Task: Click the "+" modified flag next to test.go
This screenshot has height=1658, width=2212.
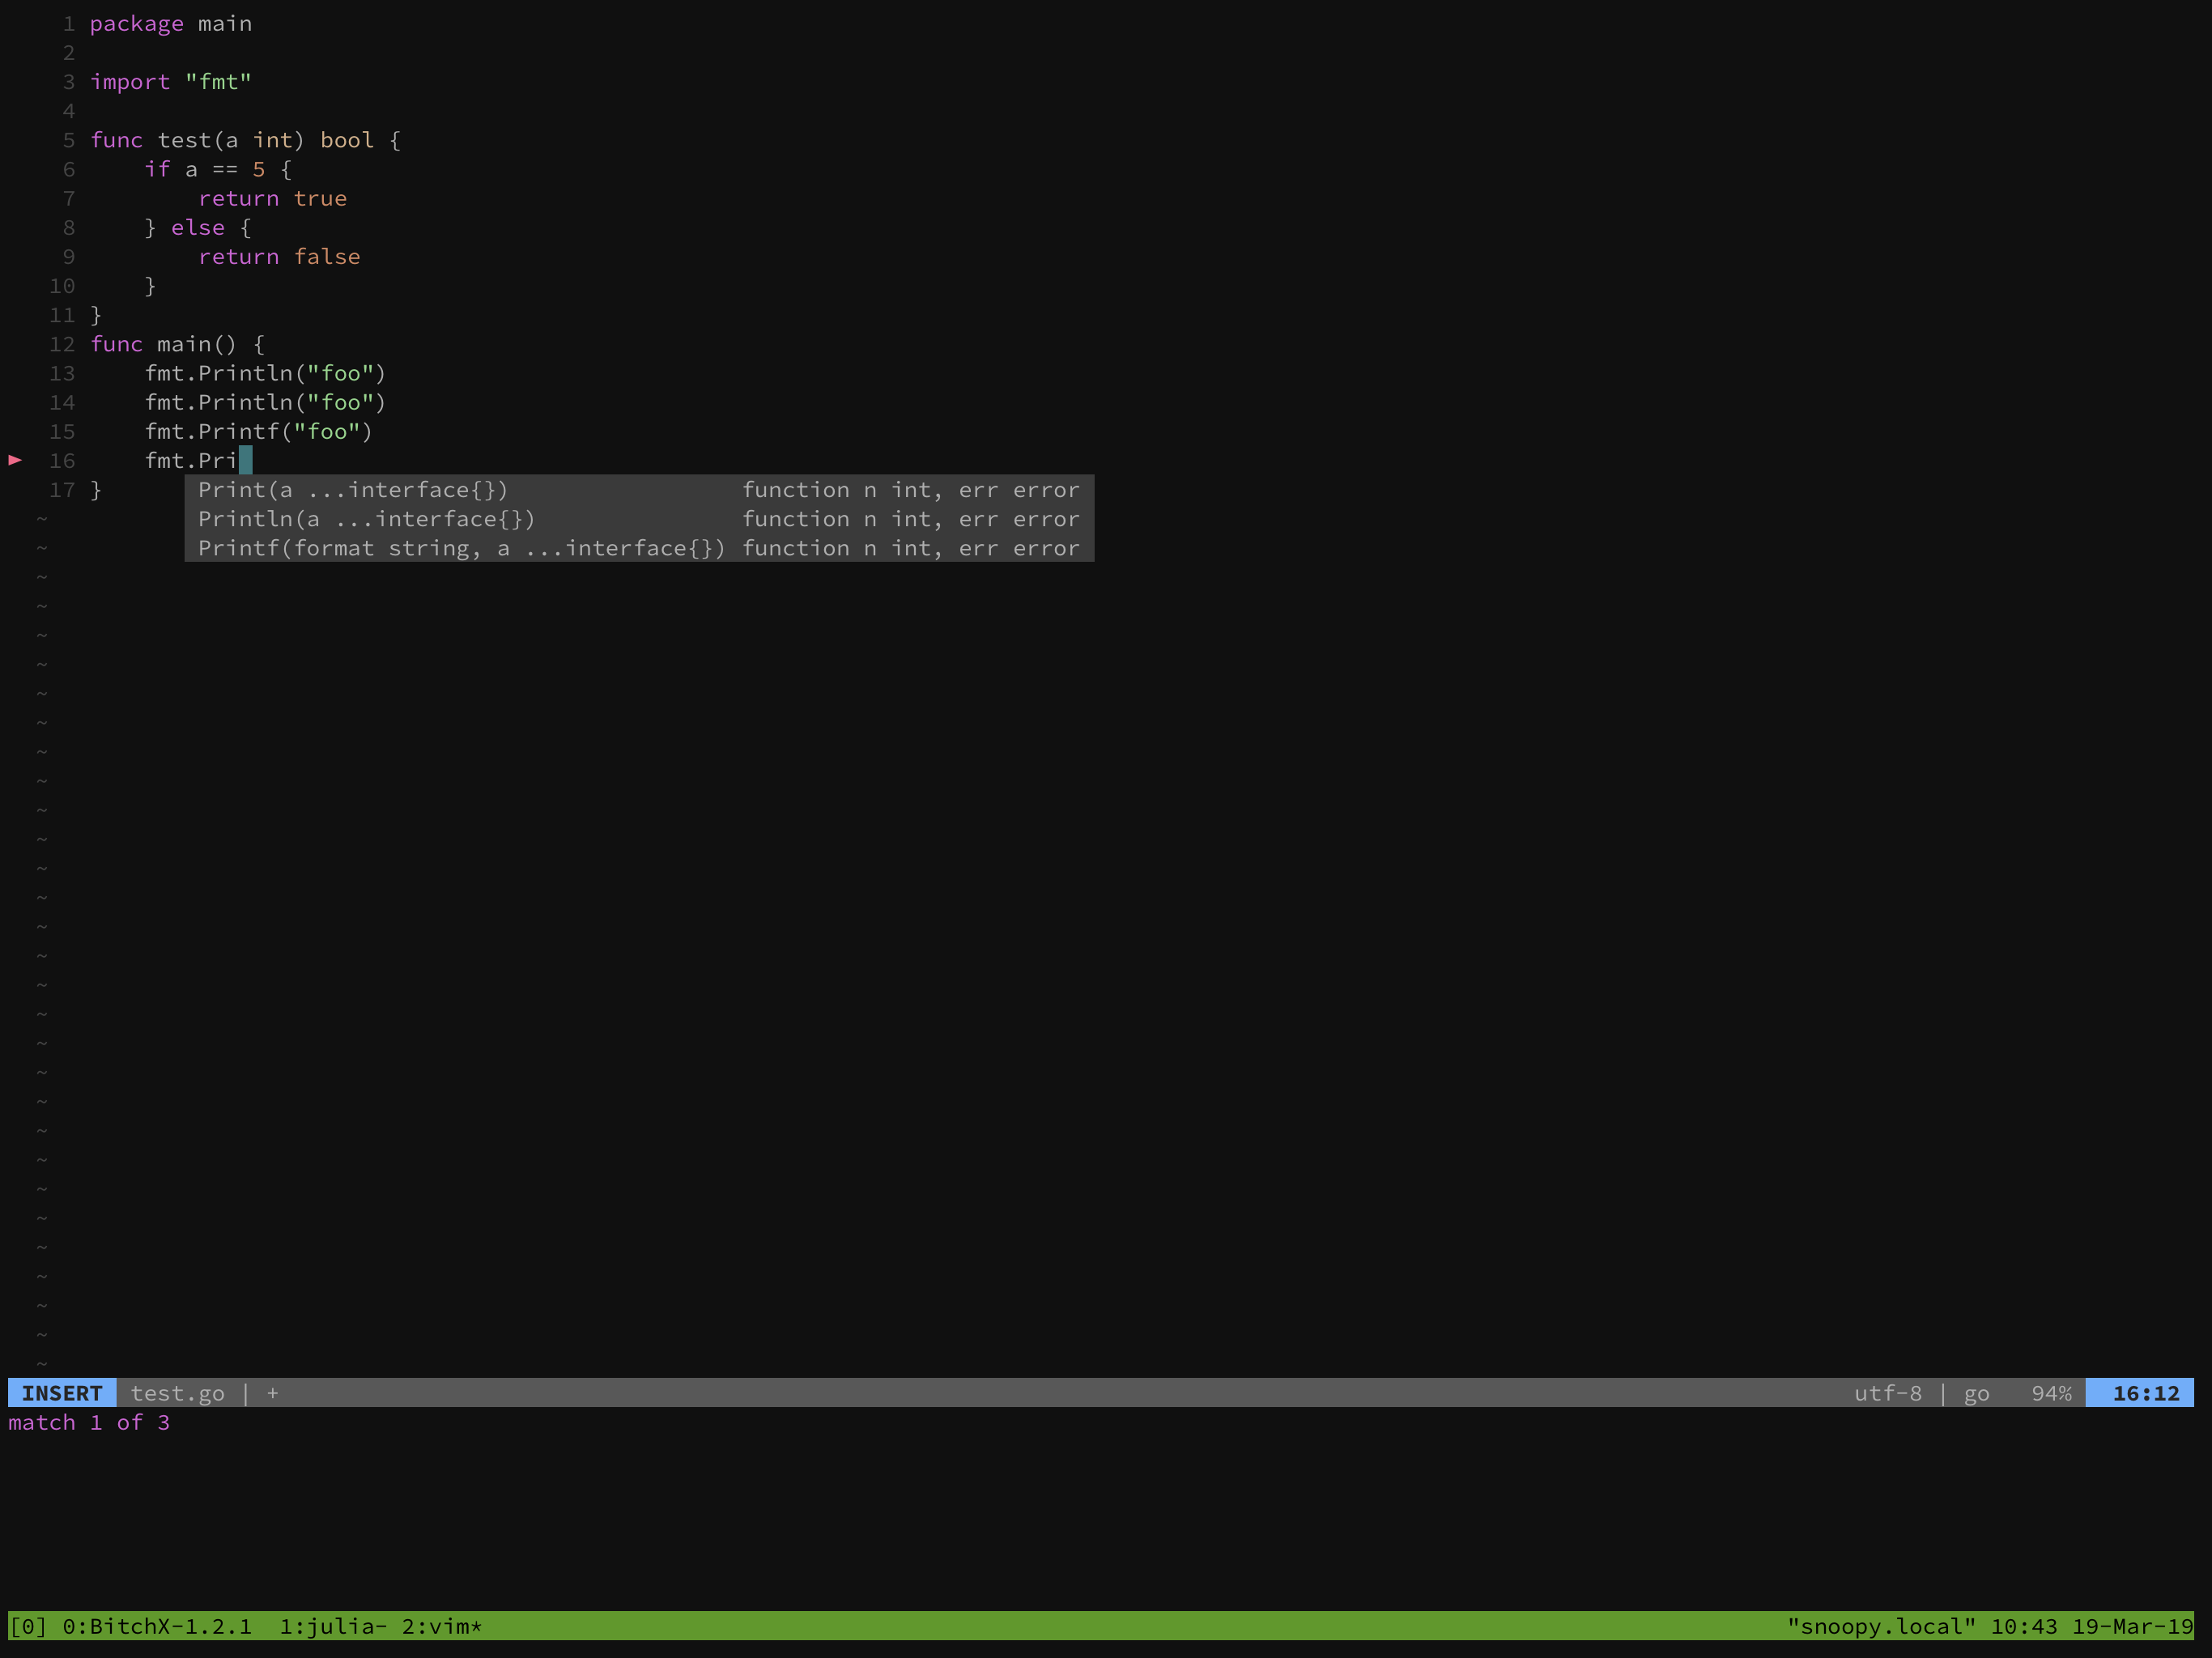Action: (272, 1393)
